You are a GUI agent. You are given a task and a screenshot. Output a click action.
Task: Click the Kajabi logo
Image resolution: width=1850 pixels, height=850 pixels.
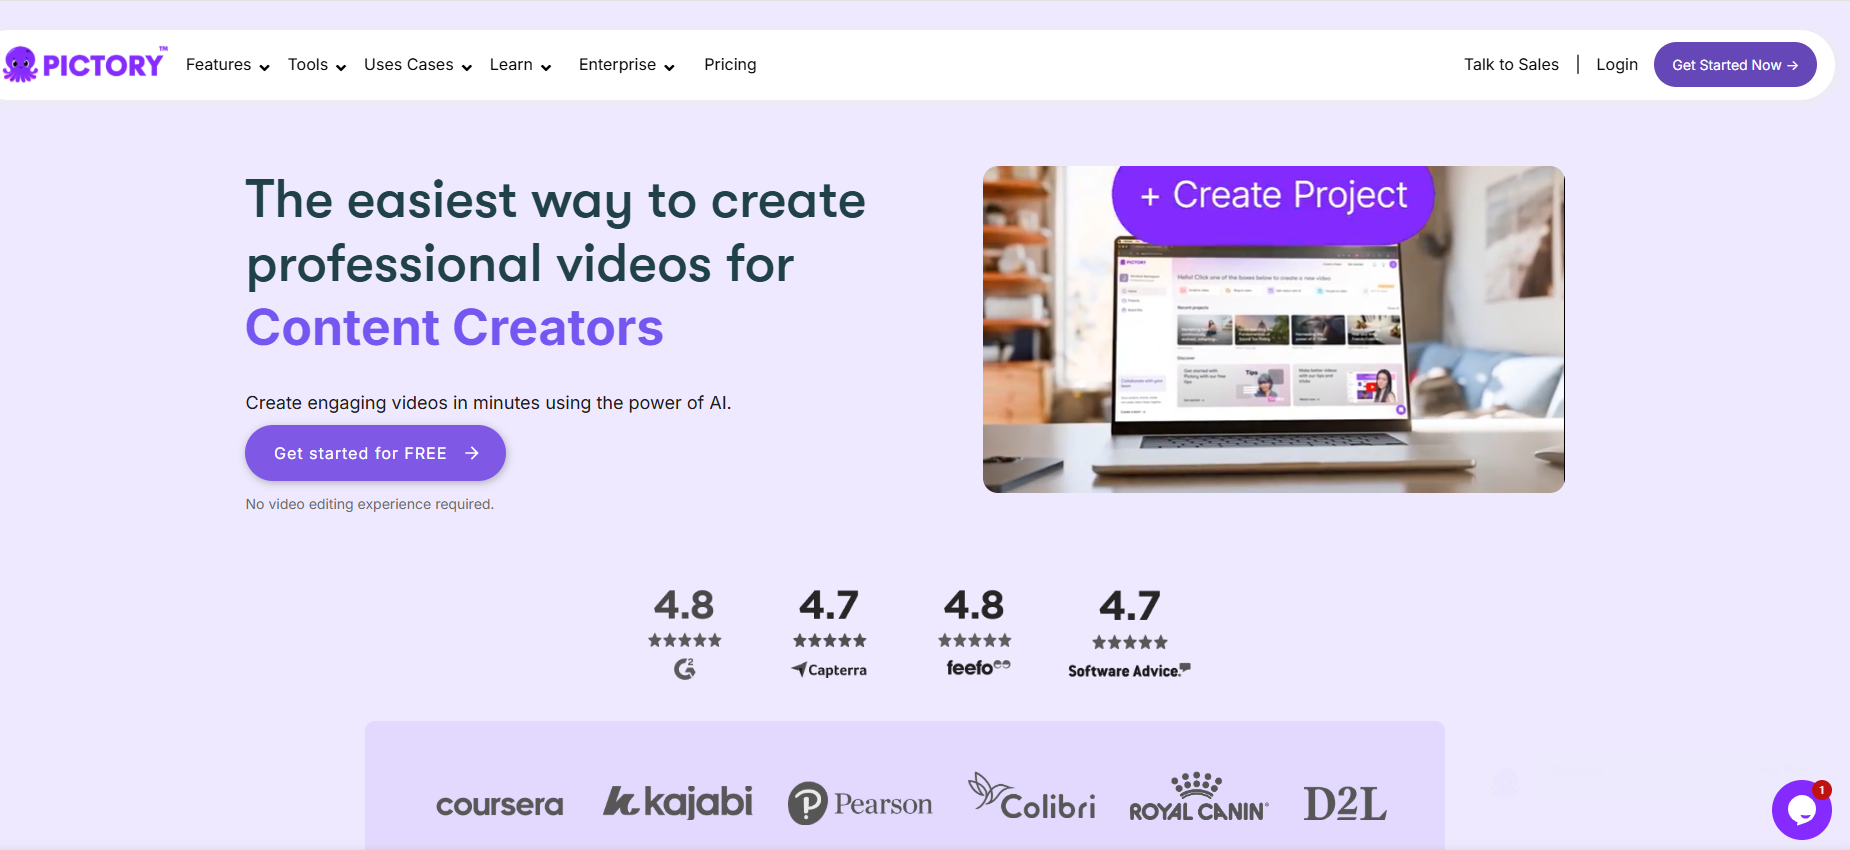tap(678, 802)
